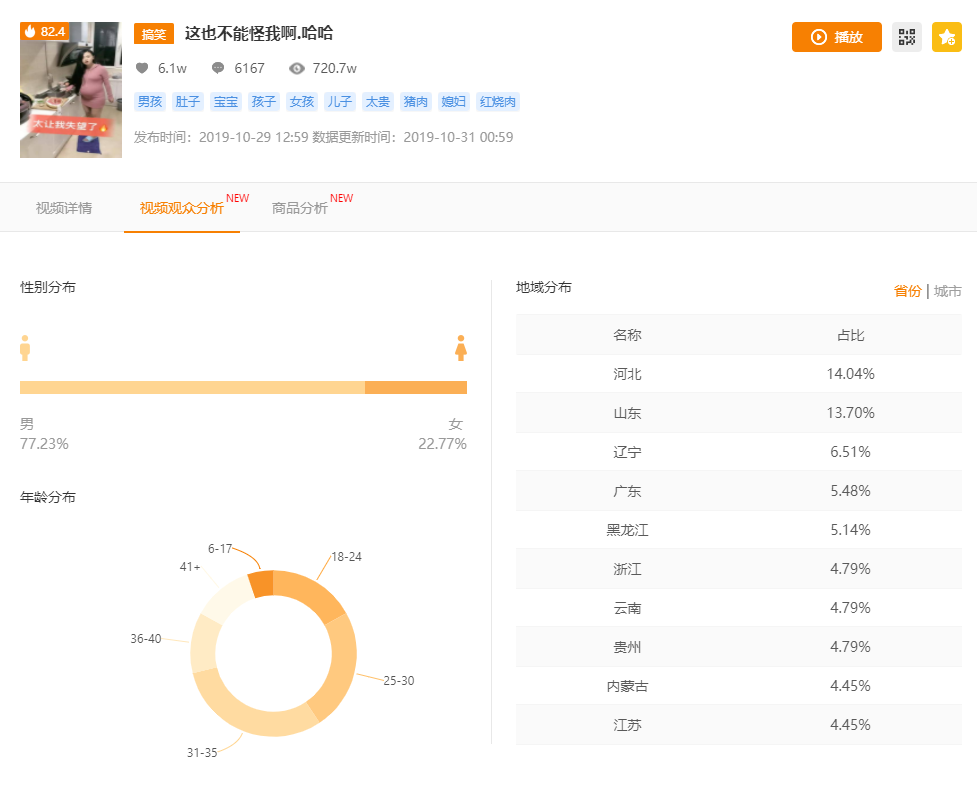The image size is (977, 792).
Task: Click the 77.23% male percentage
Action: point(44,444)
